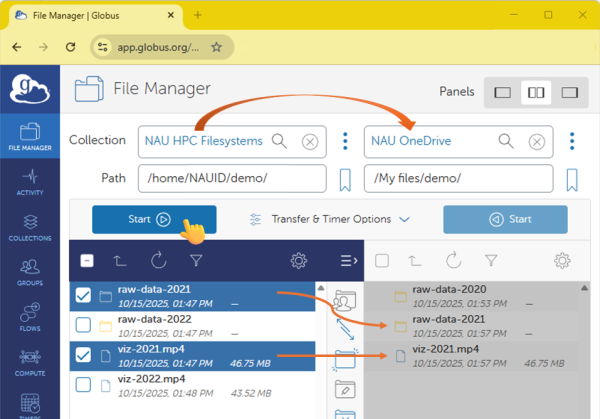600x419 pixels.
Task: Open Groups in the sidebar
Action: coord(29,271)
